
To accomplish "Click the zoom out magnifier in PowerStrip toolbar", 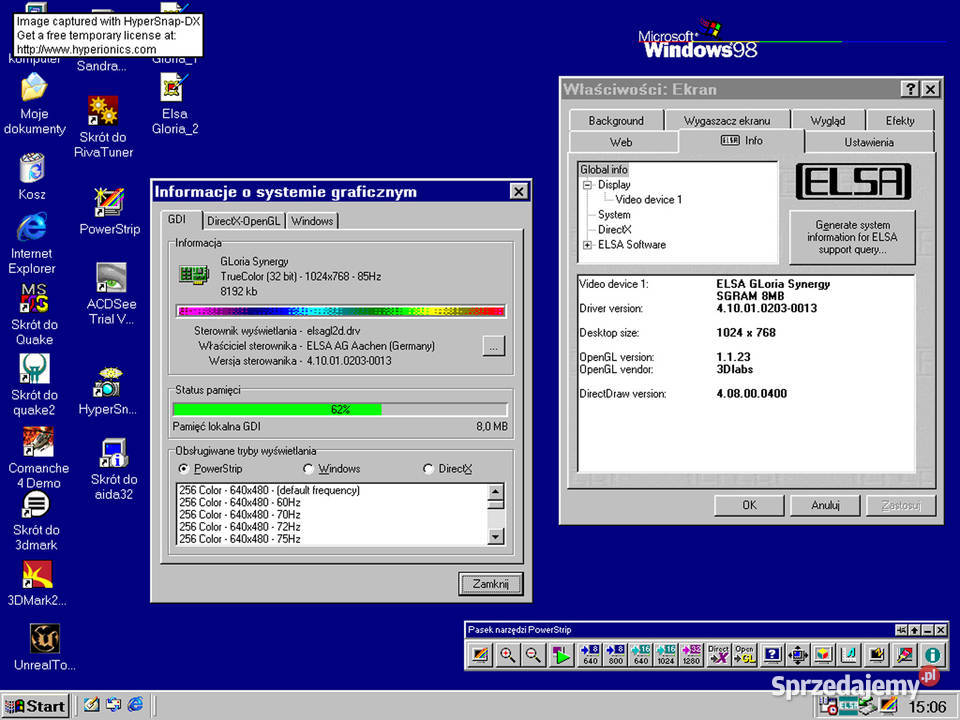I will [x=533, y=655].
